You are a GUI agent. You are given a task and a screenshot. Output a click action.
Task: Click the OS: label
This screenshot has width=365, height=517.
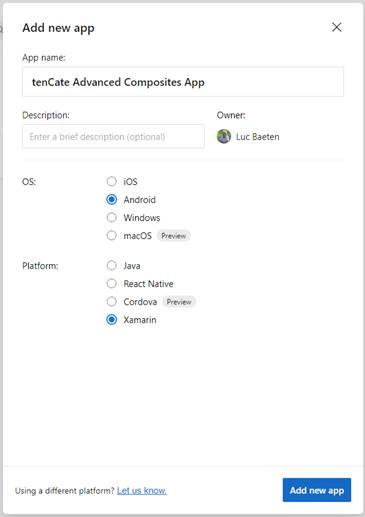coord(29,182)
